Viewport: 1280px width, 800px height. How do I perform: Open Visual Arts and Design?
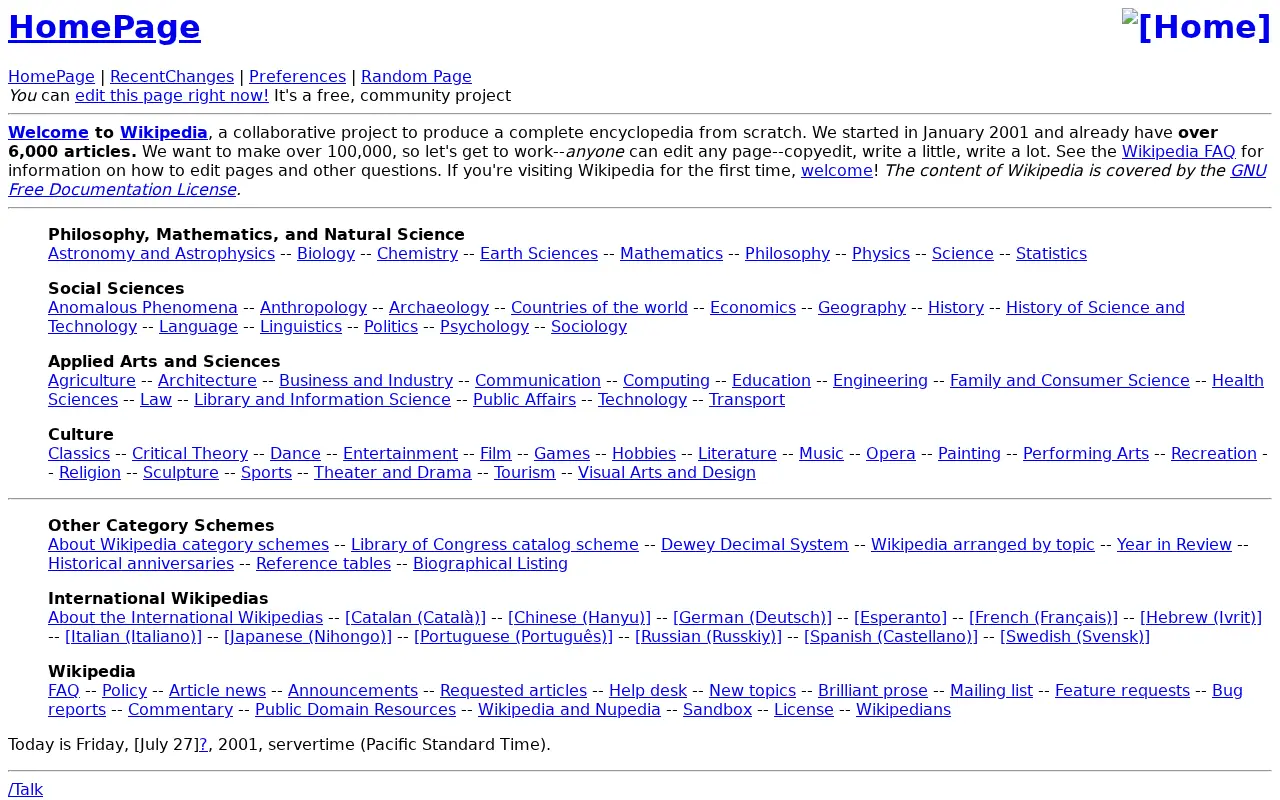click(x=667, y=473)
